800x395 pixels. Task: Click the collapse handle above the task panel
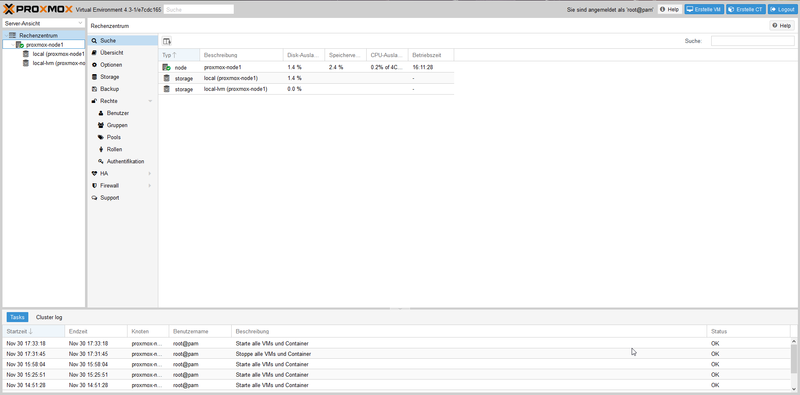(x=399, y=309)
